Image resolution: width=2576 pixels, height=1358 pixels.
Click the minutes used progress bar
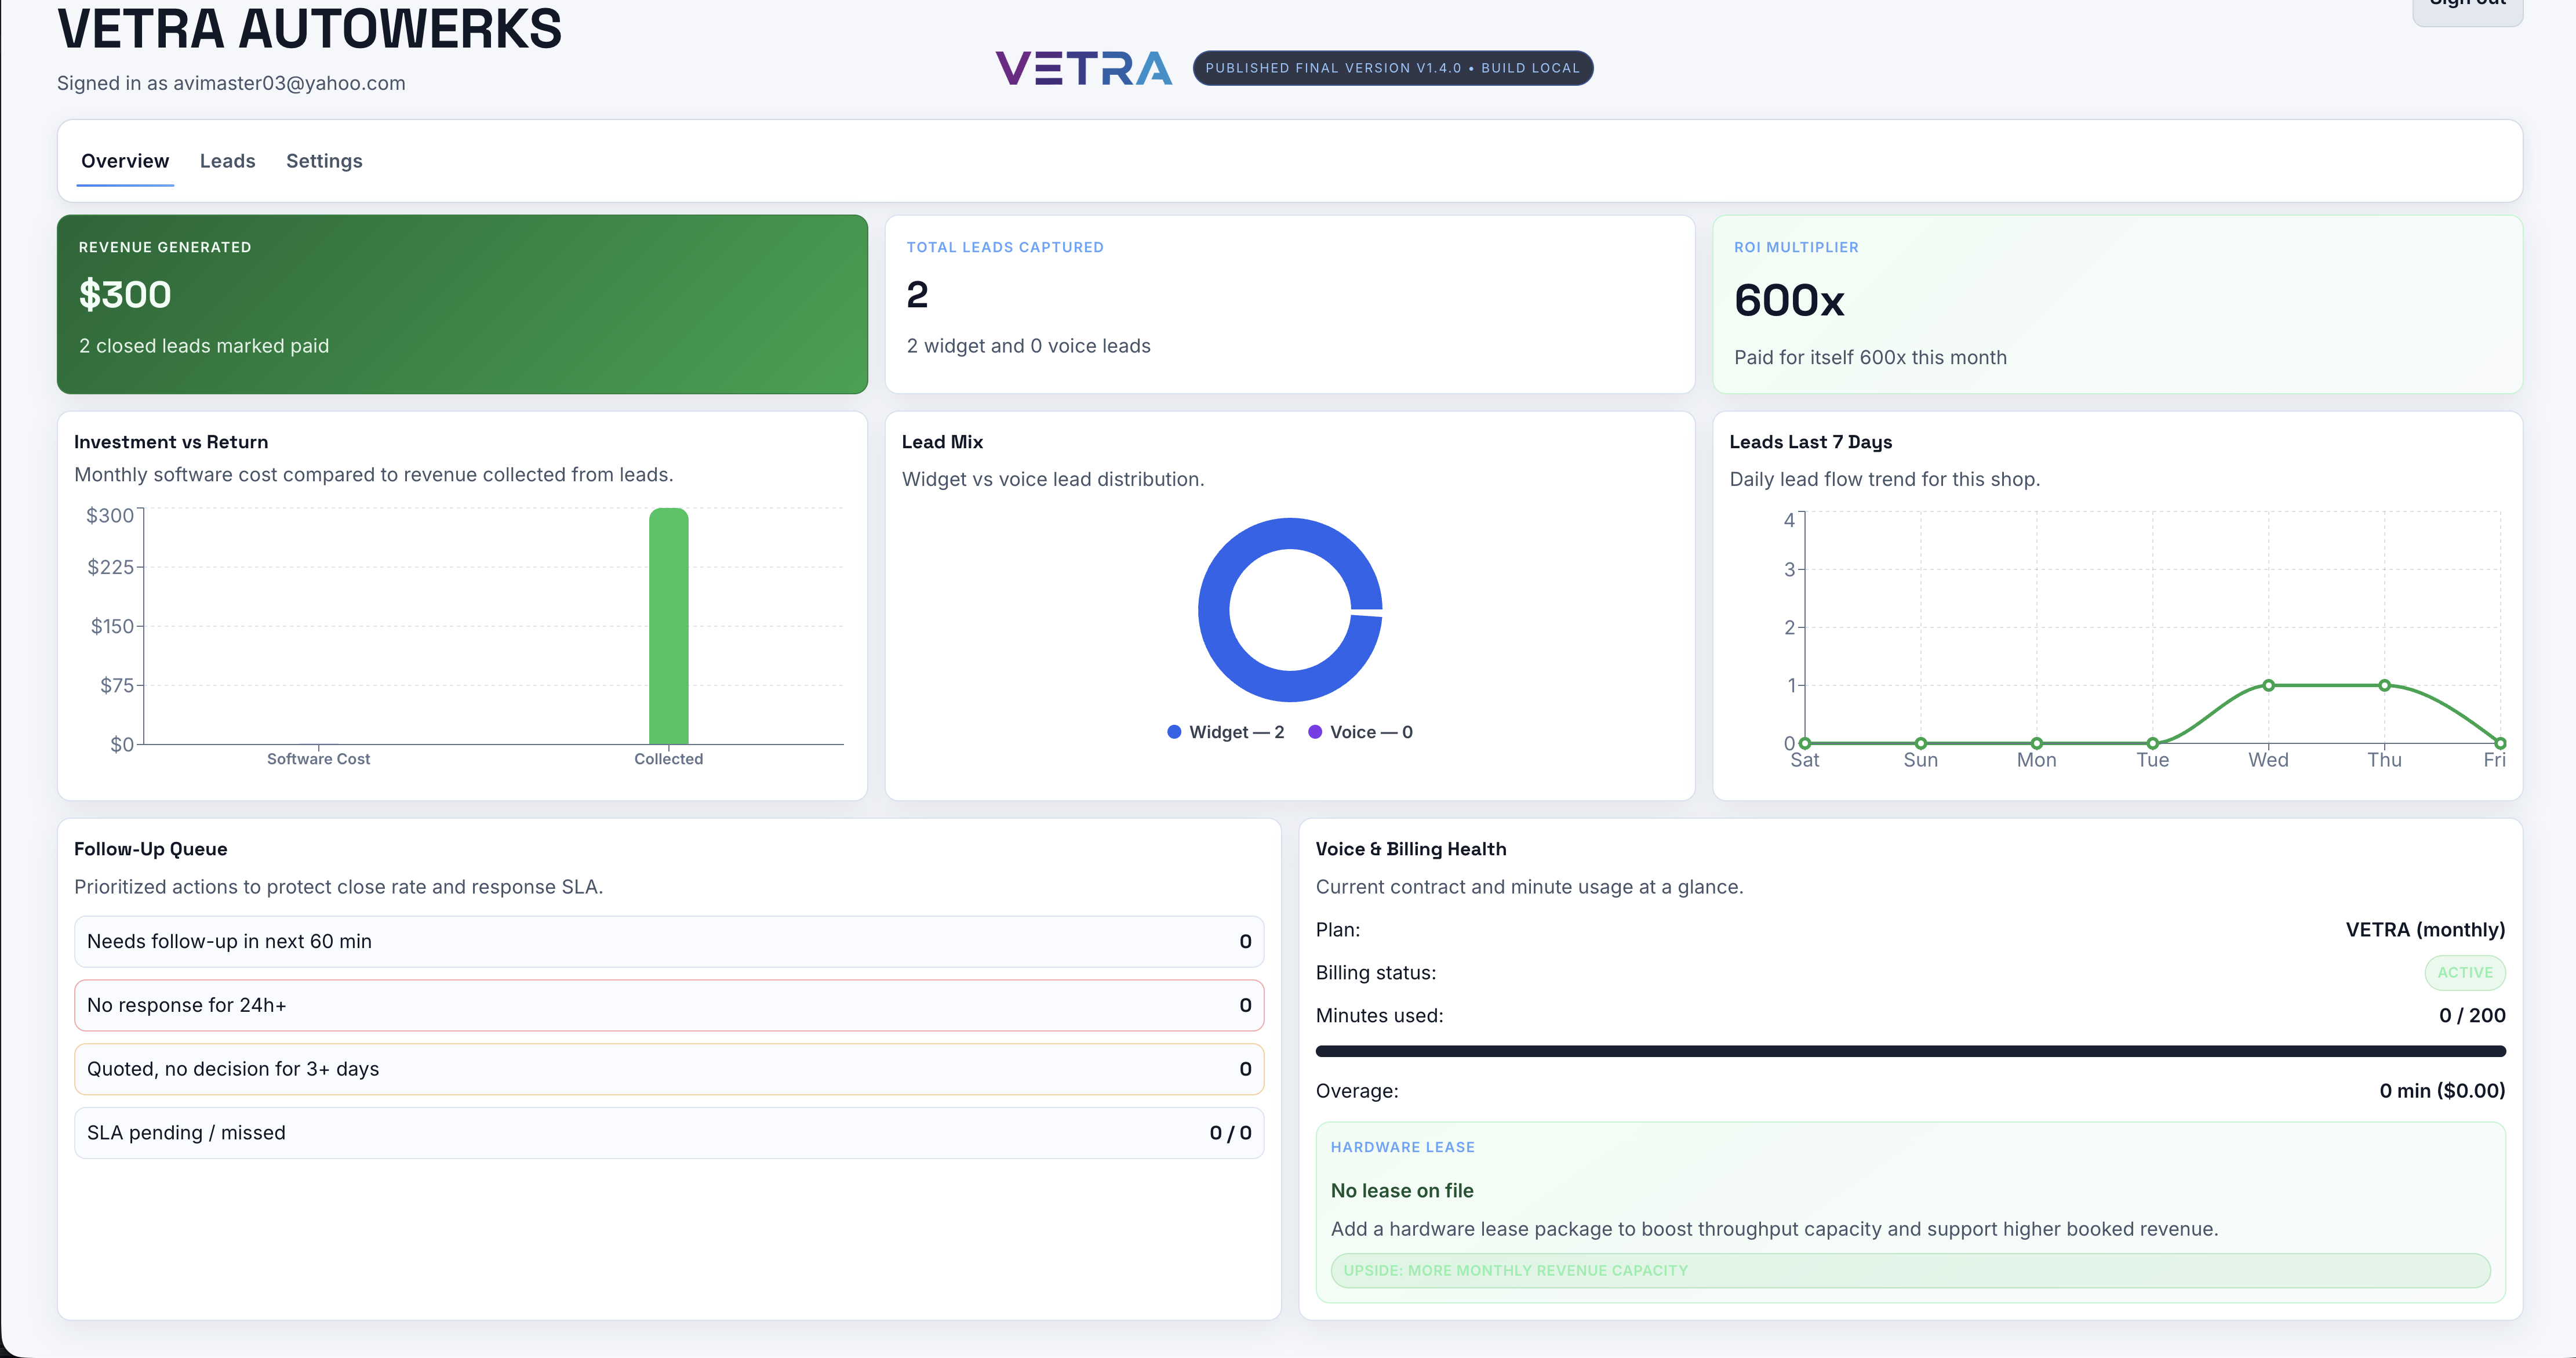pyautogui.click(x=1910, y=1051)
